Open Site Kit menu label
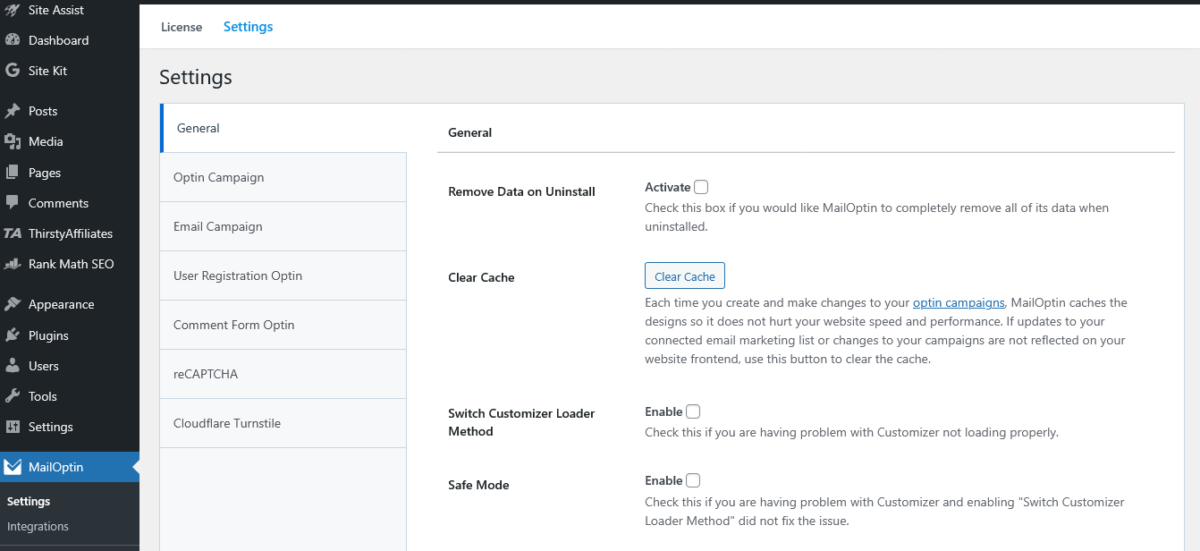 pyautogui.click(x=48, y=71)
